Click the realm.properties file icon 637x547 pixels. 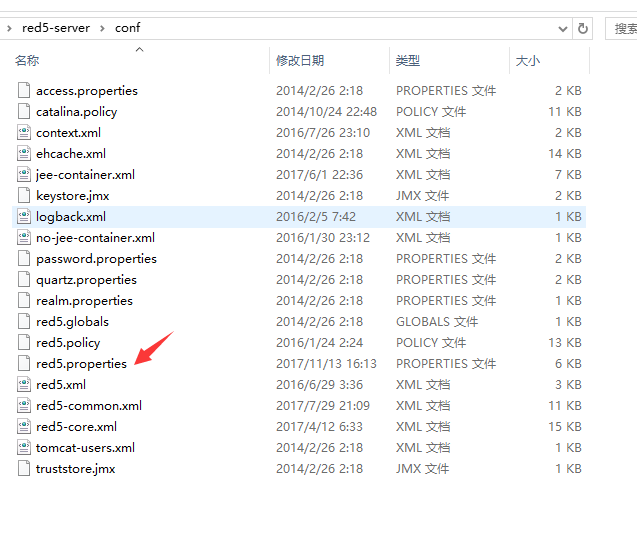click(24, 300)
